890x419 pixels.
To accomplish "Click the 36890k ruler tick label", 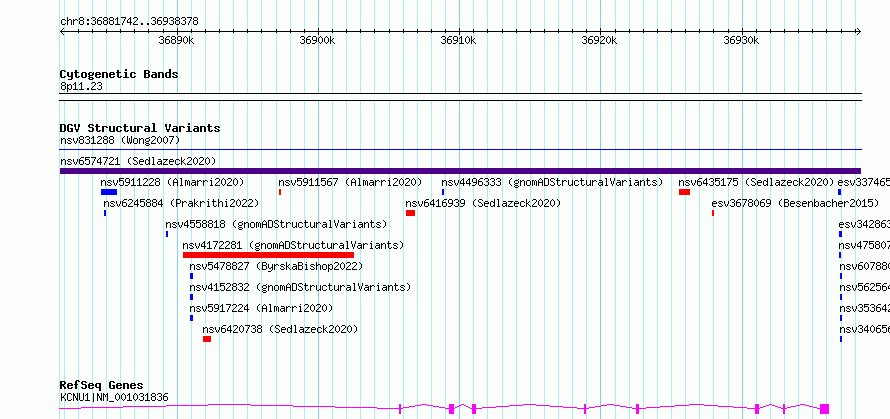I will click(x=177, y=40).
